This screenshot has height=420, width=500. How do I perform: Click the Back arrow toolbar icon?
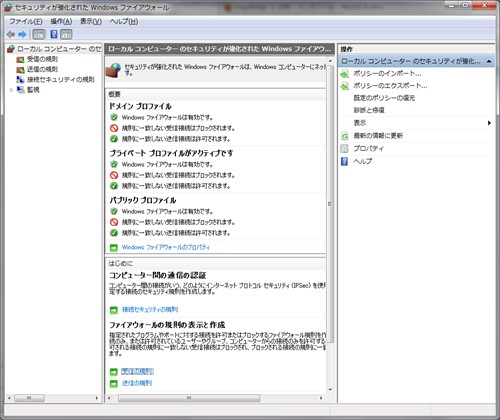[11, 34]
